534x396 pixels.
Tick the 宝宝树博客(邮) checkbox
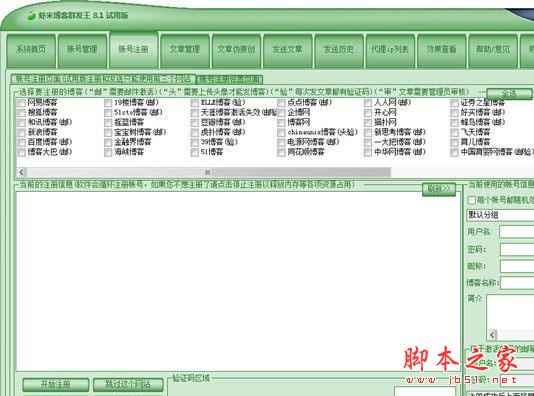(108, 132)
